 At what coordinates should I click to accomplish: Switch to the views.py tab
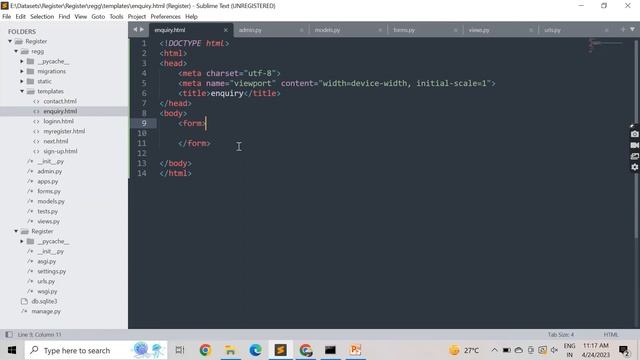click(x=479, y=30)
